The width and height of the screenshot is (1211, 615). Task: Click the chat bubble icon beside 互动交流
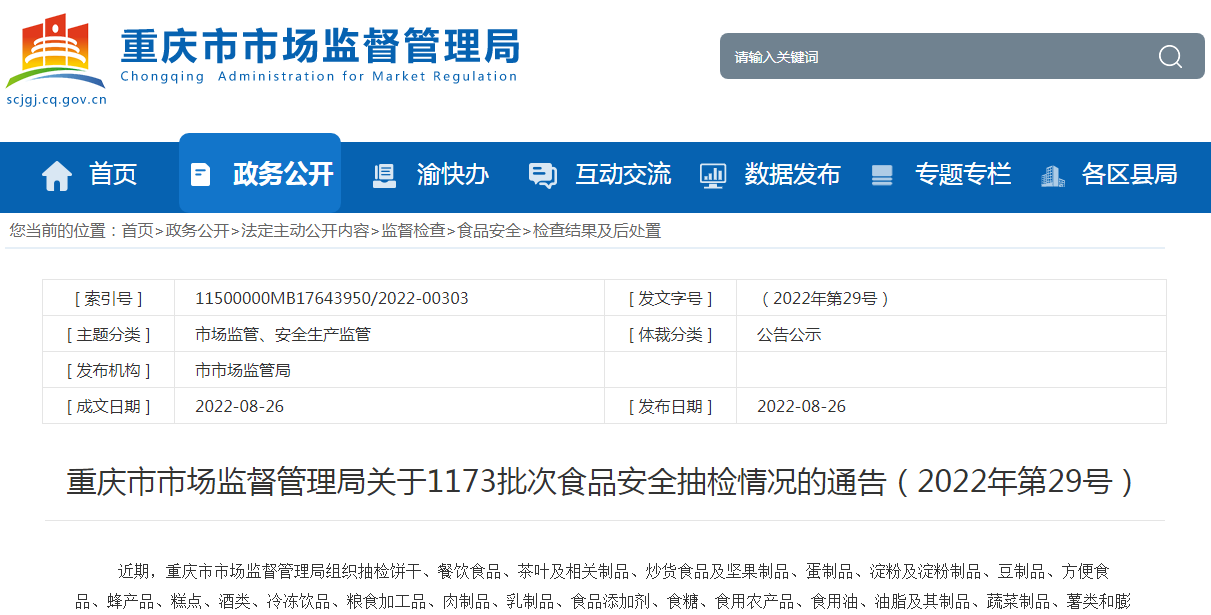click(542, 176)
